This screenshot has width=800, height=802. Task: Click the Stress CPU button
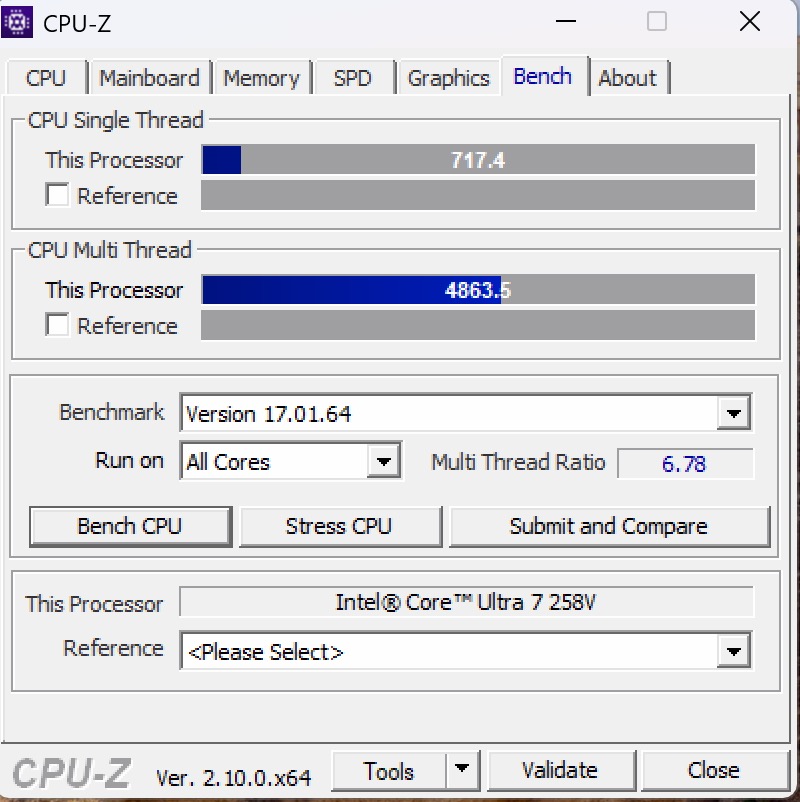[339, 526]
